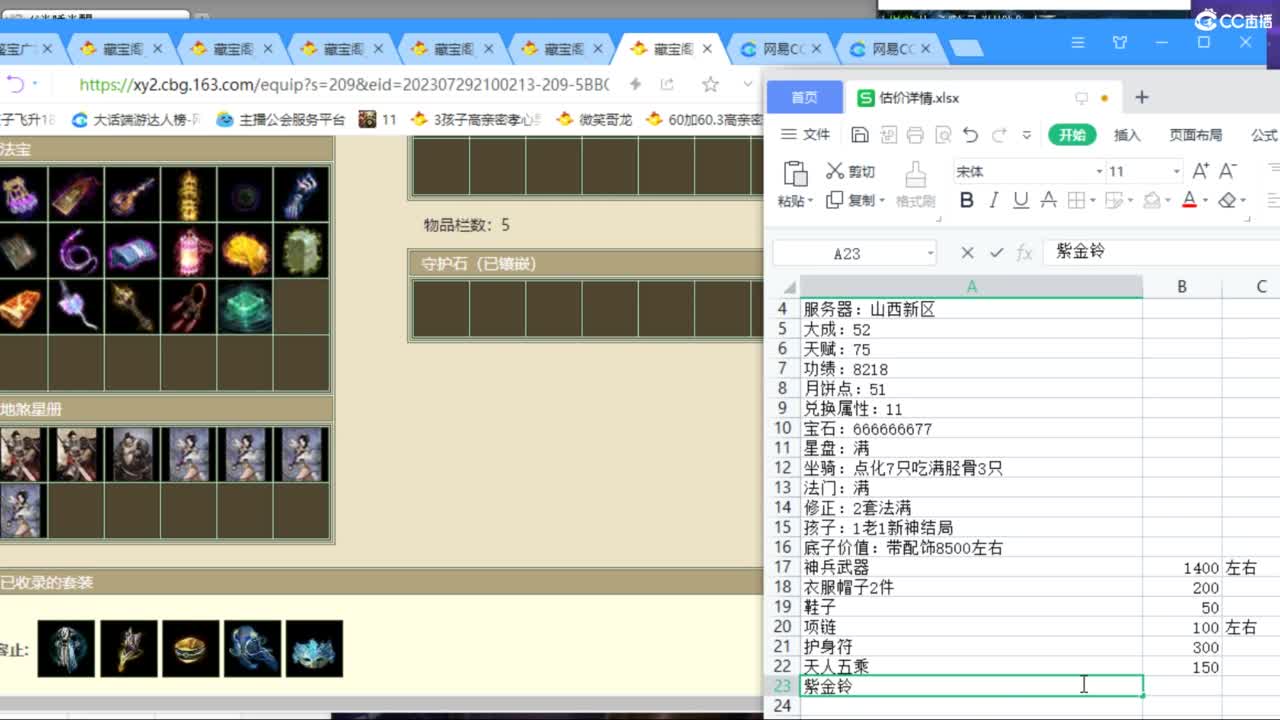Expand the 粘贴 paste options arrow

click(x=809, y=201)
